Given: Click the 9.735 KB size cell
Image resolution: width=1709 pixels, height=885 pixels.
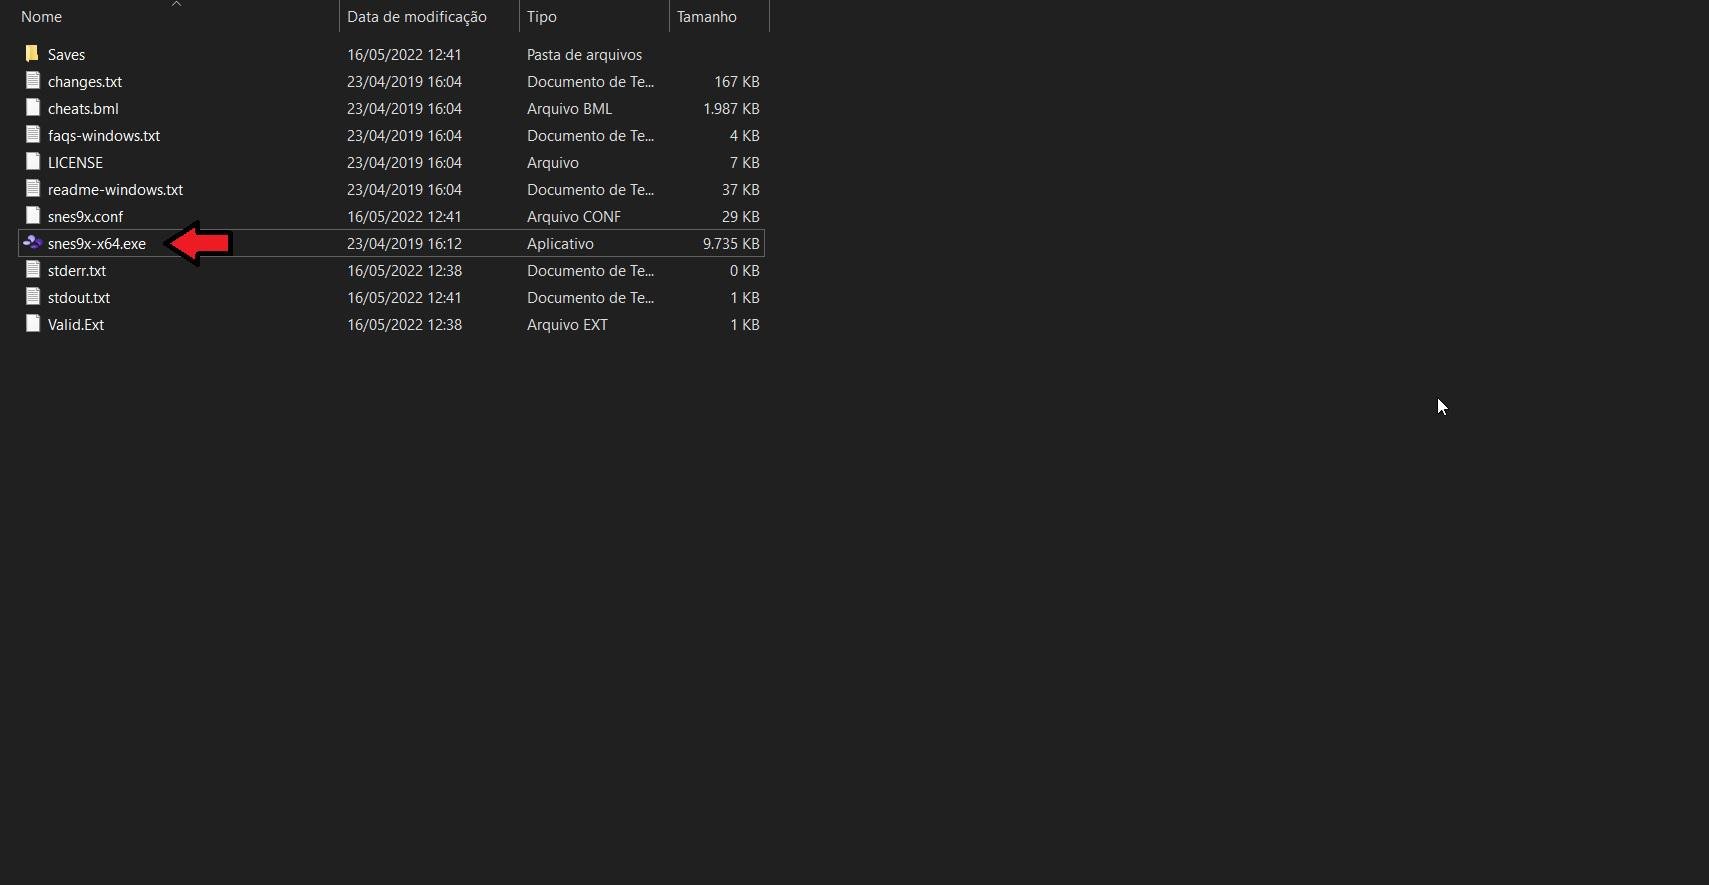Looking at the screenshot, I should click(731, 244).
